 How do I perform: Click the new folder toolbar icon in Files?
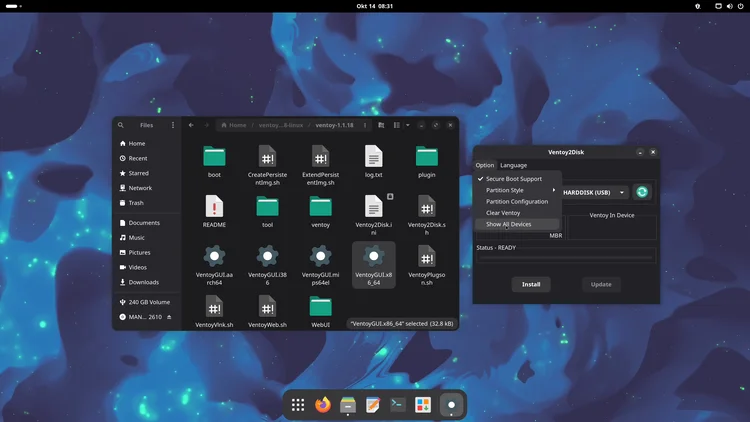coord(381,125)
